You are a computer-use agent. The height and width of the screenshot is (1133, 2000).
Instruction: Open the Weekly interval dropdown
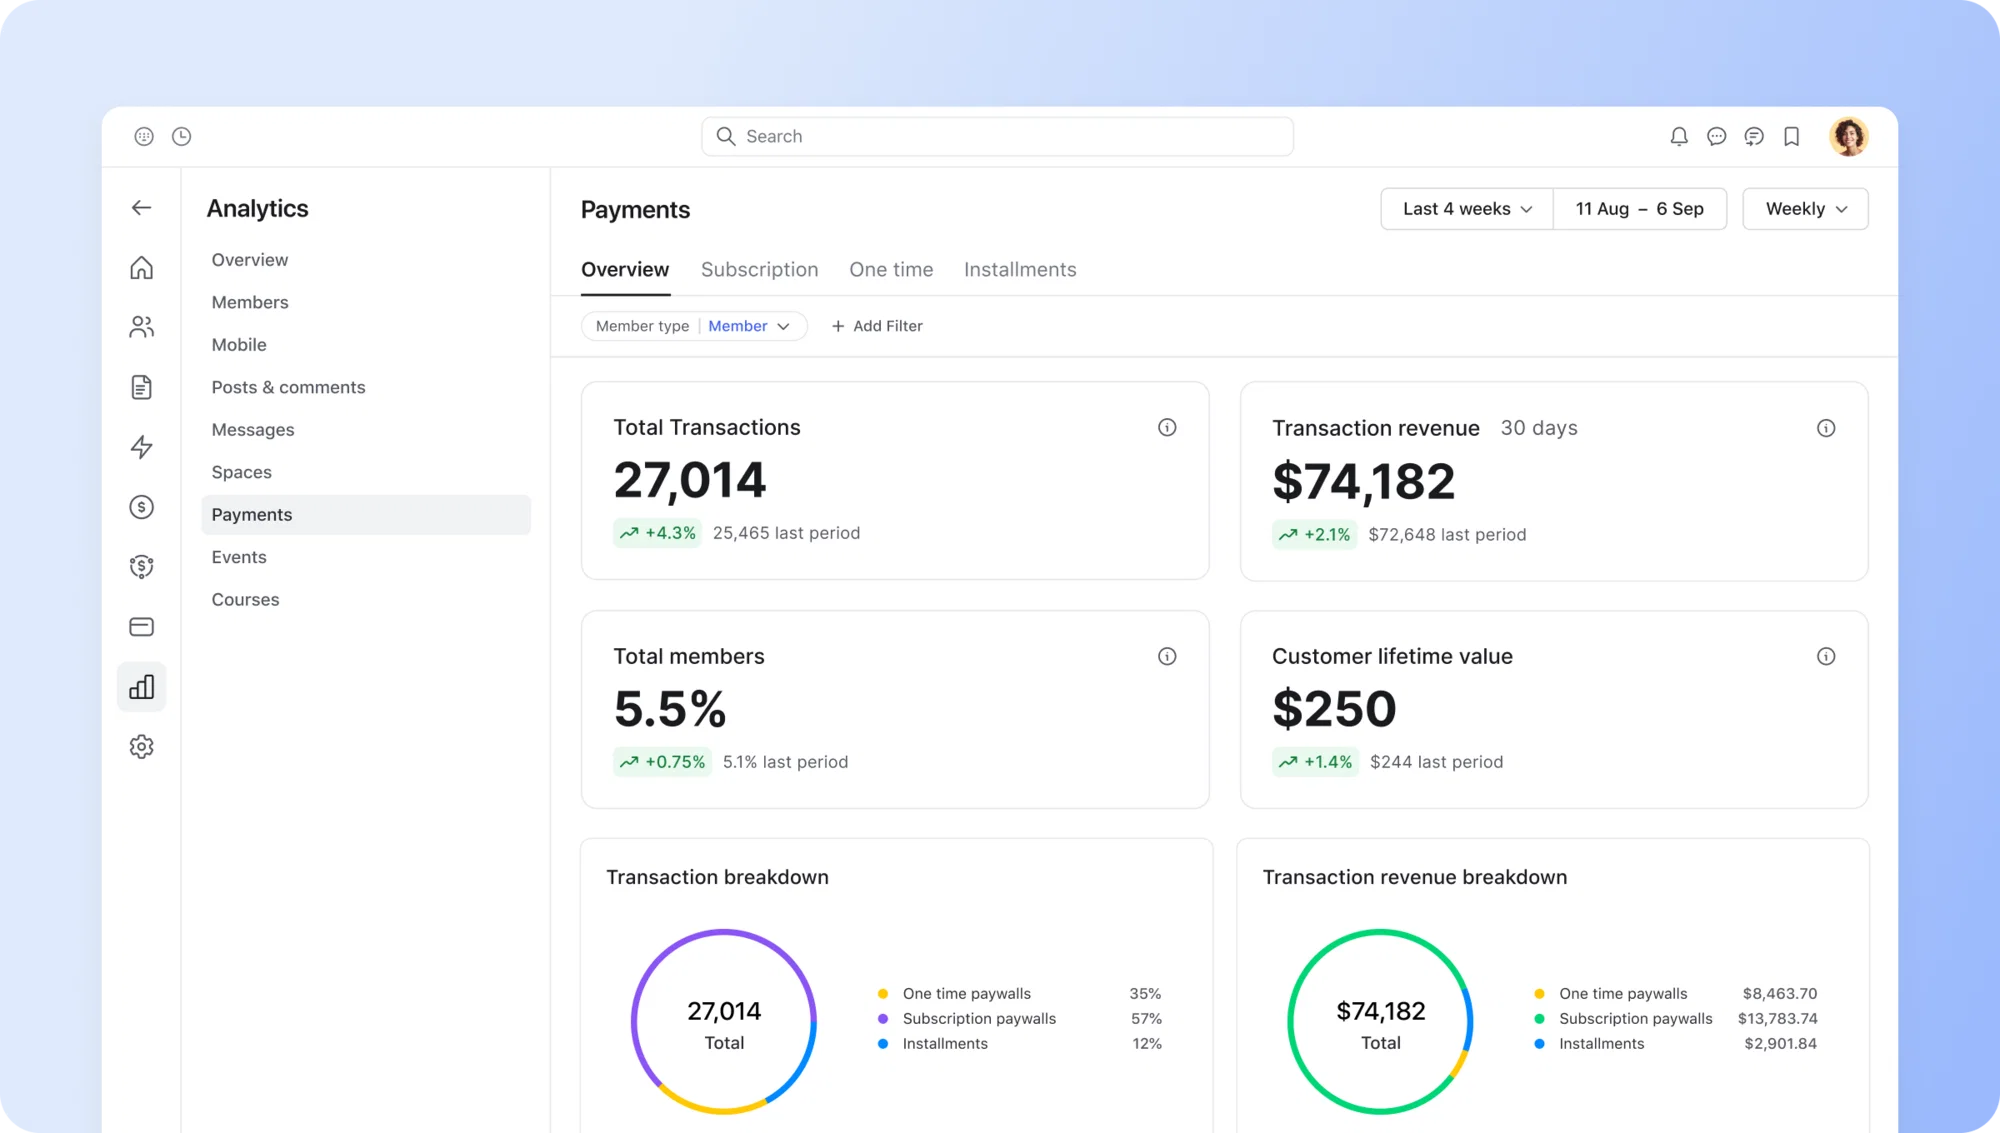tap(1805, 209)
